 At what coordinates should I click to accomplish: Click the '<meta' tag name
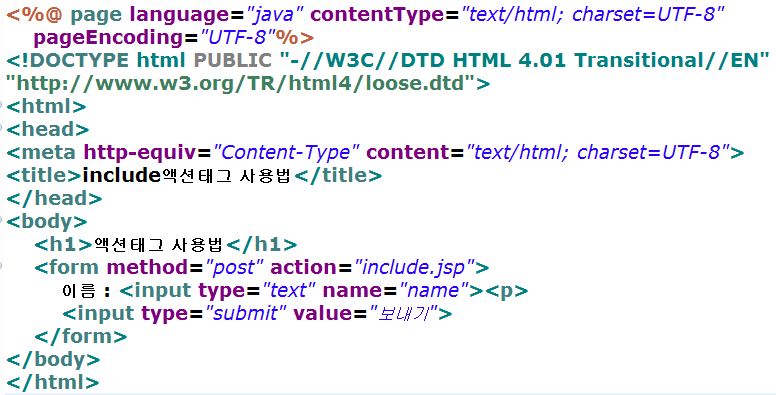(41, 152)
